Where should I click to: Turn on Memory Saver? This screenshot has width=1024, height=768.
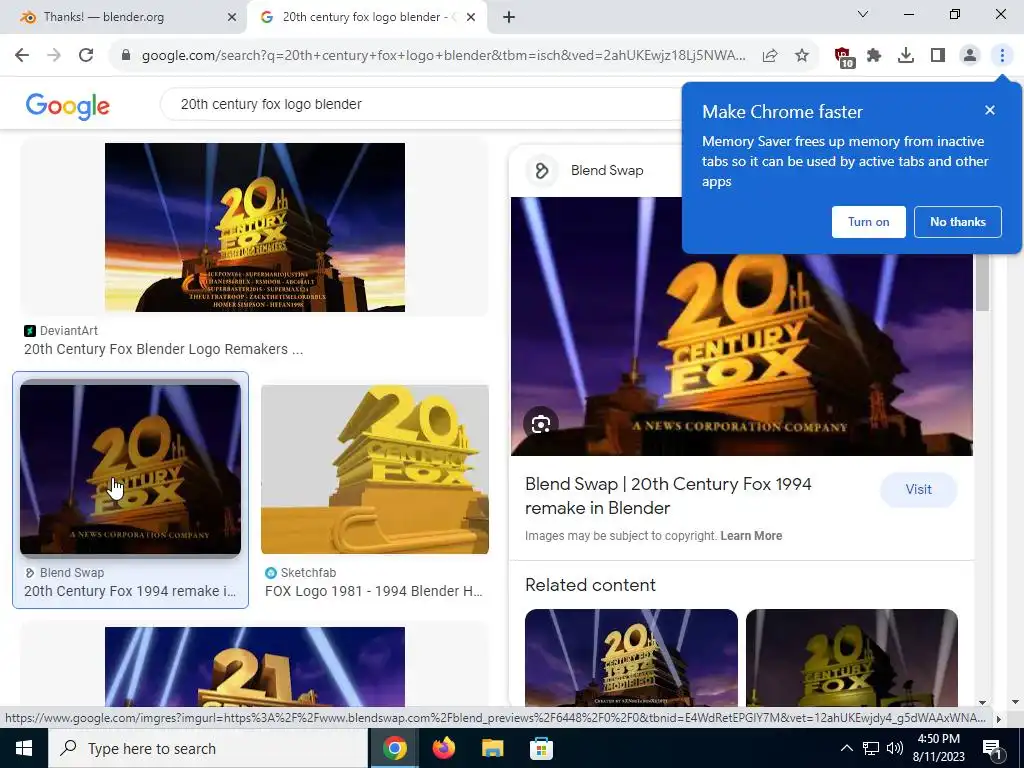click(869, 222)
